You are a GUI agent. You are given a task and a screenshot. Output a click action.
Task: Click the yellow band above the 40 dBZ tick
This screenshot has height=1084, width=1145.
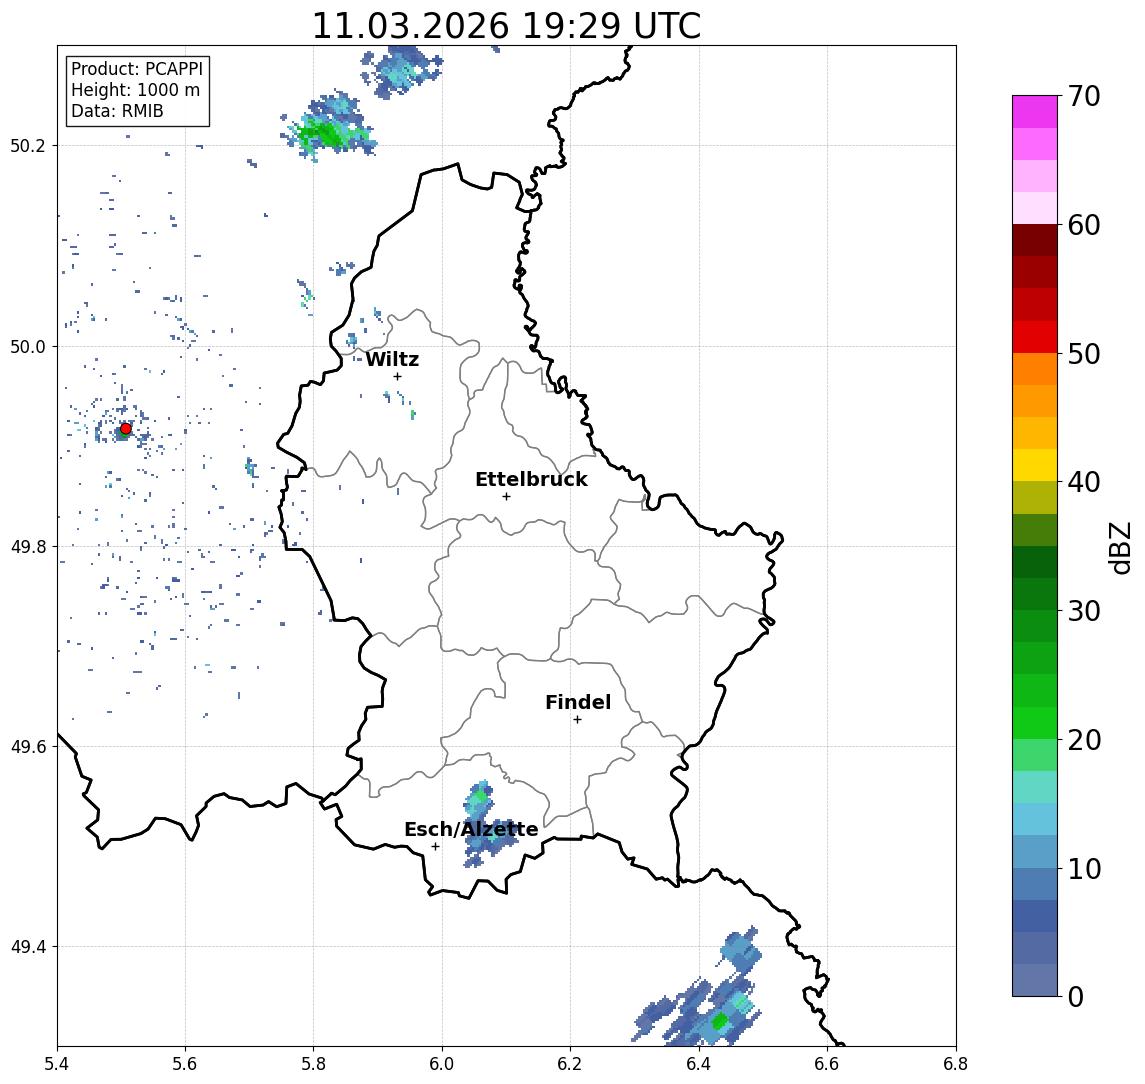1035,465
